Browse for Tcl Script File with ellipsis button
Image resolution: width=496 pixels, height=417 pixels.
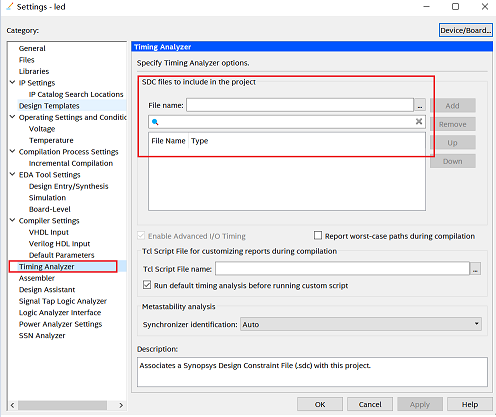(x=475, y=269)
